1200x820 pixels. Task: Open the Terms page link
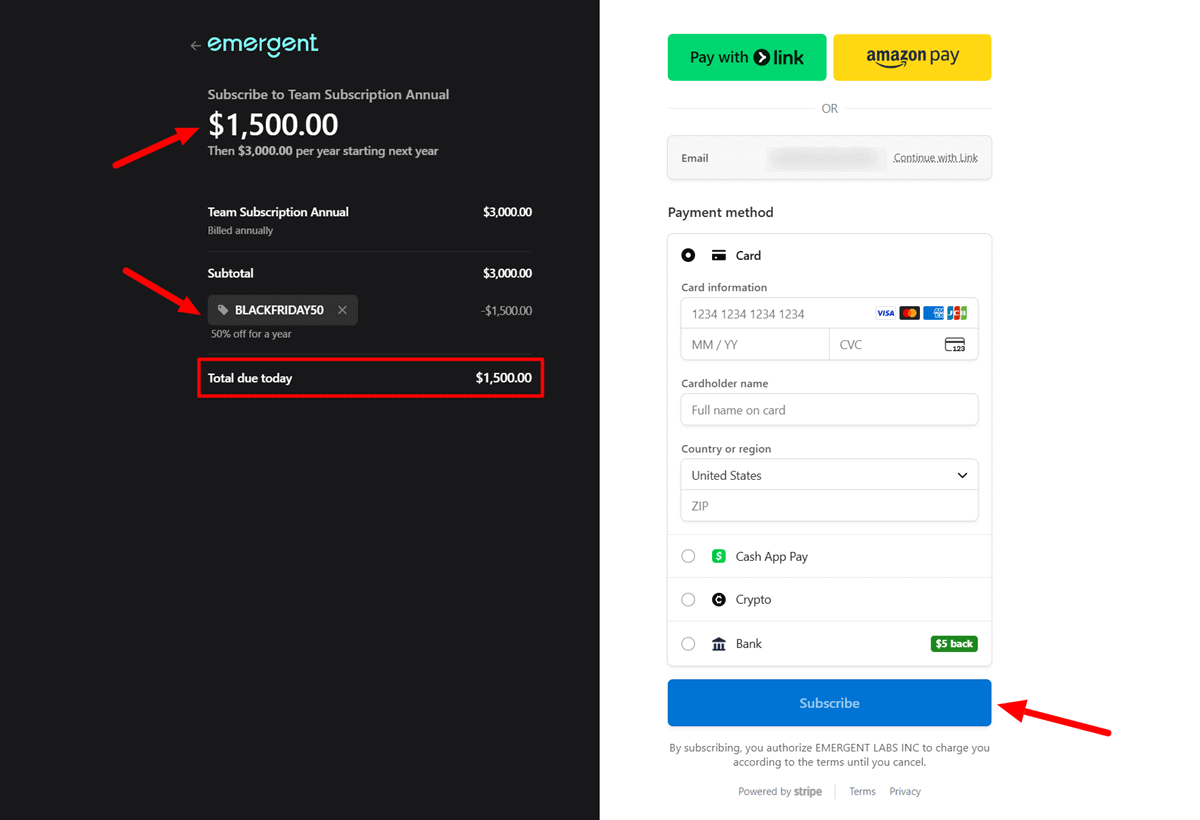(861, 791)
